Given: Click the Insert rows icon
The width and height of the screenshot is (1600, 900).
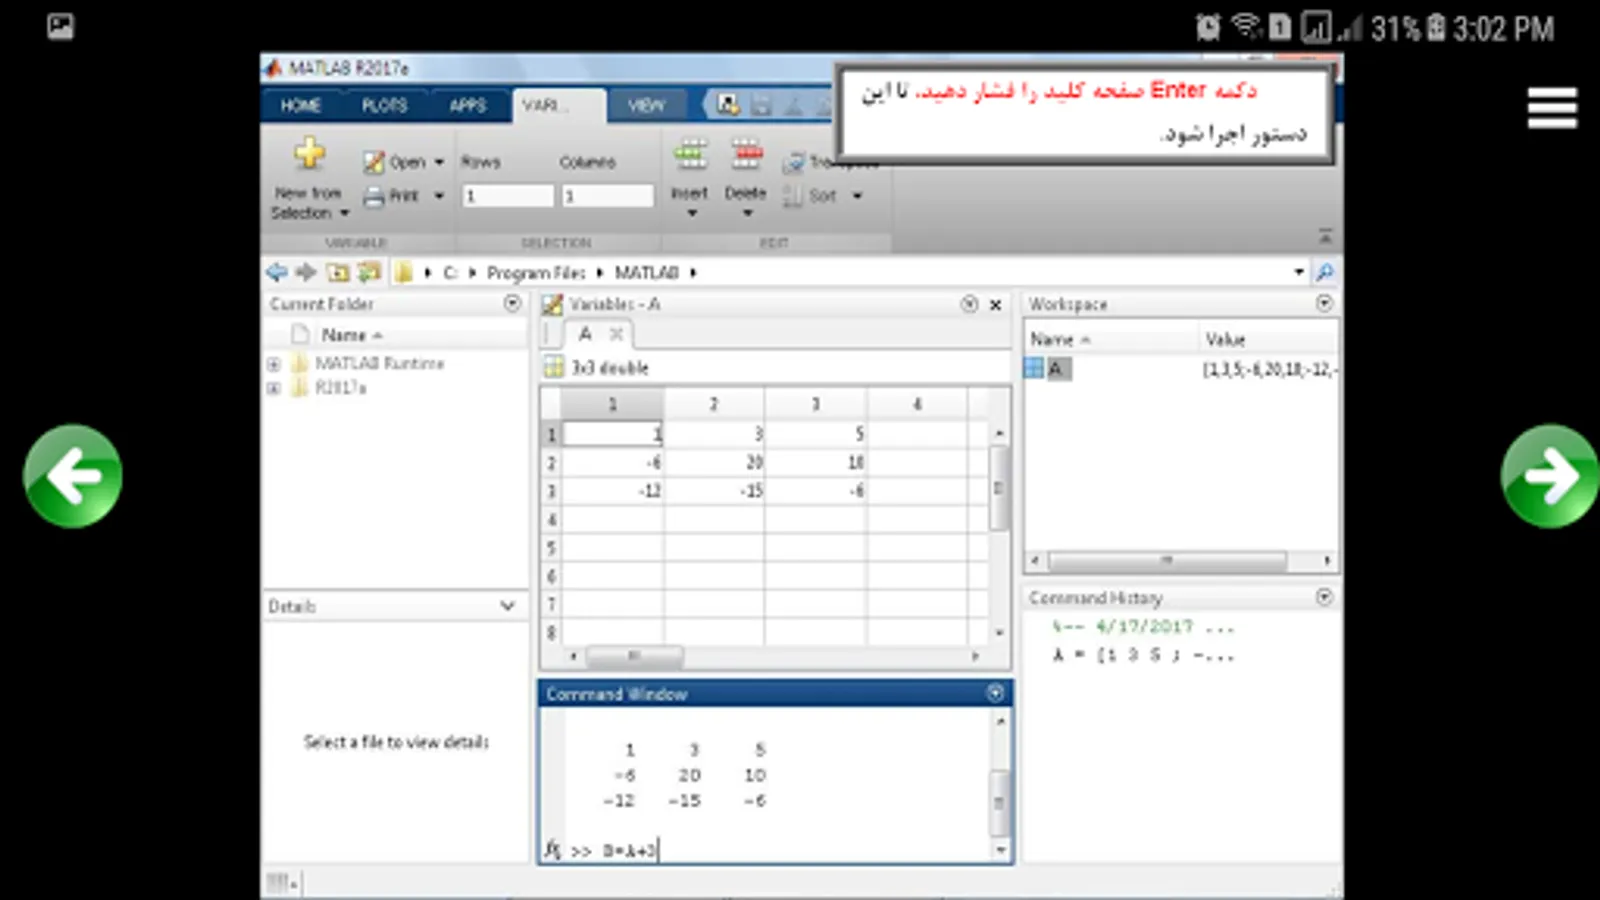Looking at the screenshot, I should [690, 155].
